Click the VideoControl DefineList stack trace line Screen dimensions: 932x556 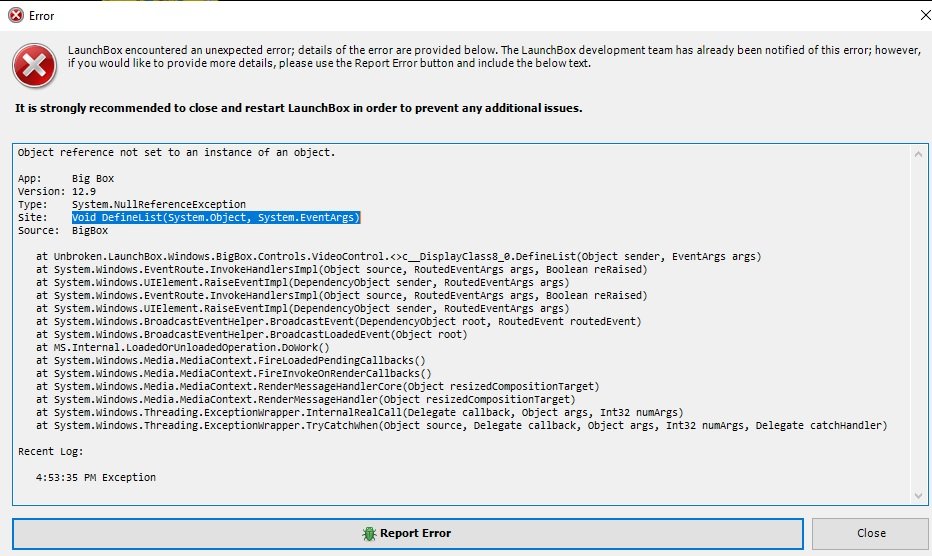coord(398,256)
